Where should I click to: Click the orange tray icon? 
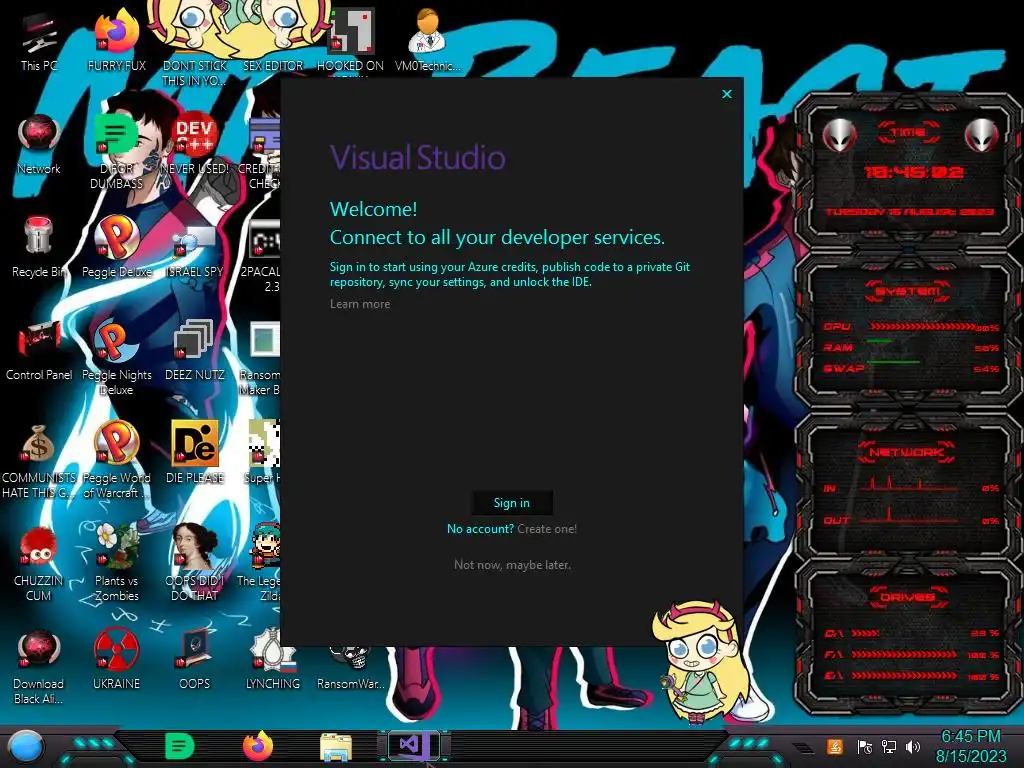coord(835,746)
